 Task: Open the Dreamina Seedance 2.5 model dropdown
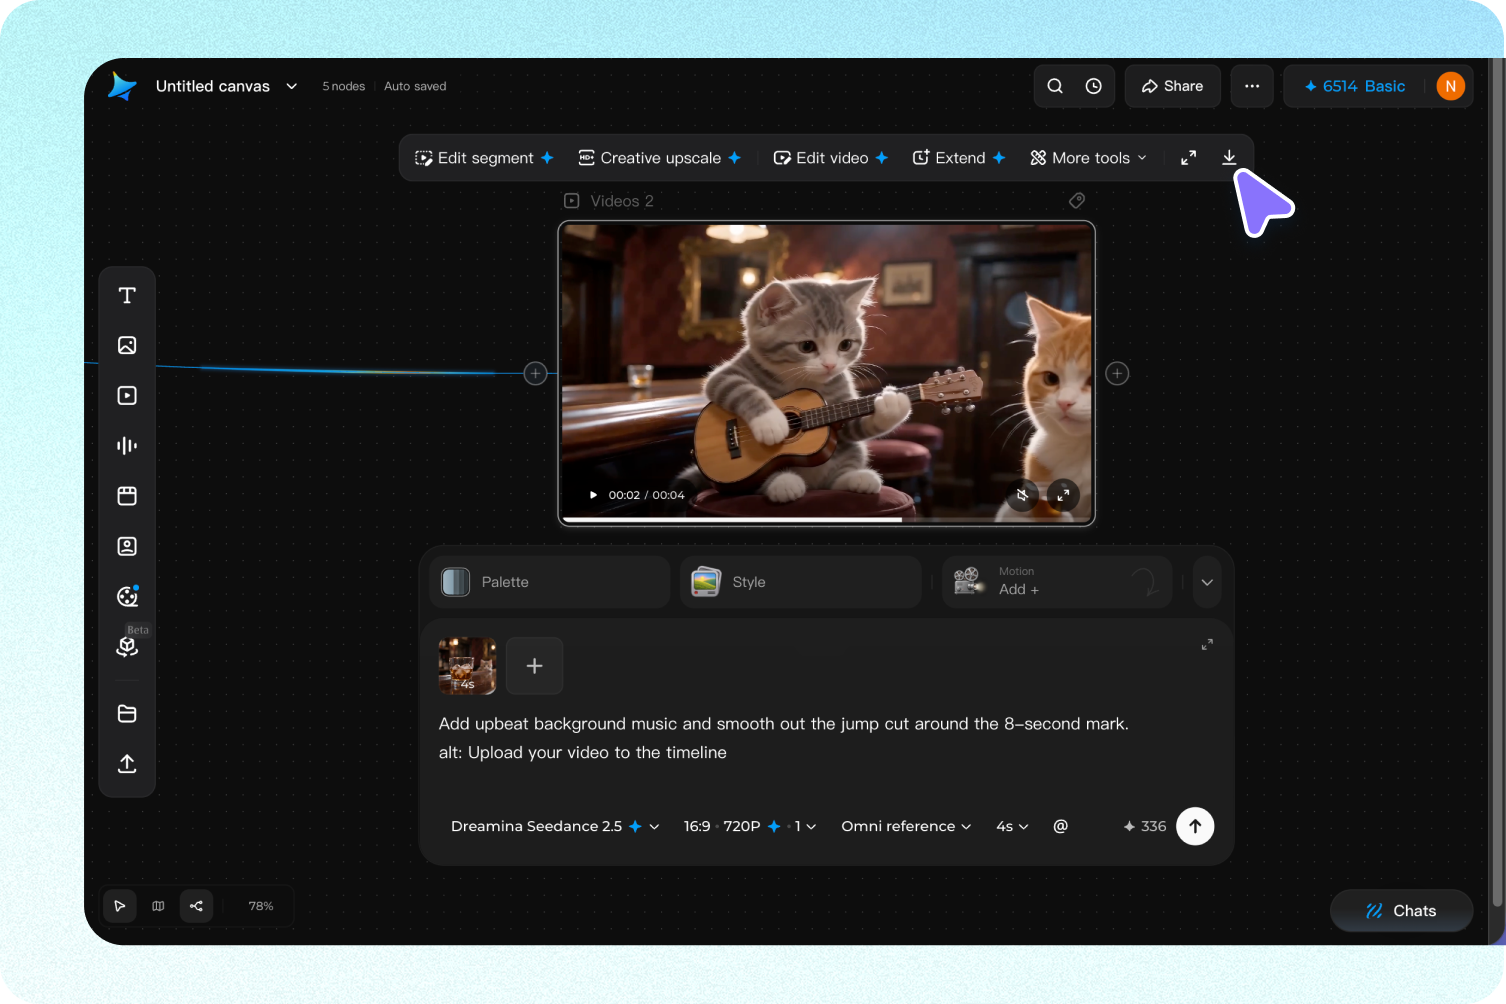coord(555,826)
